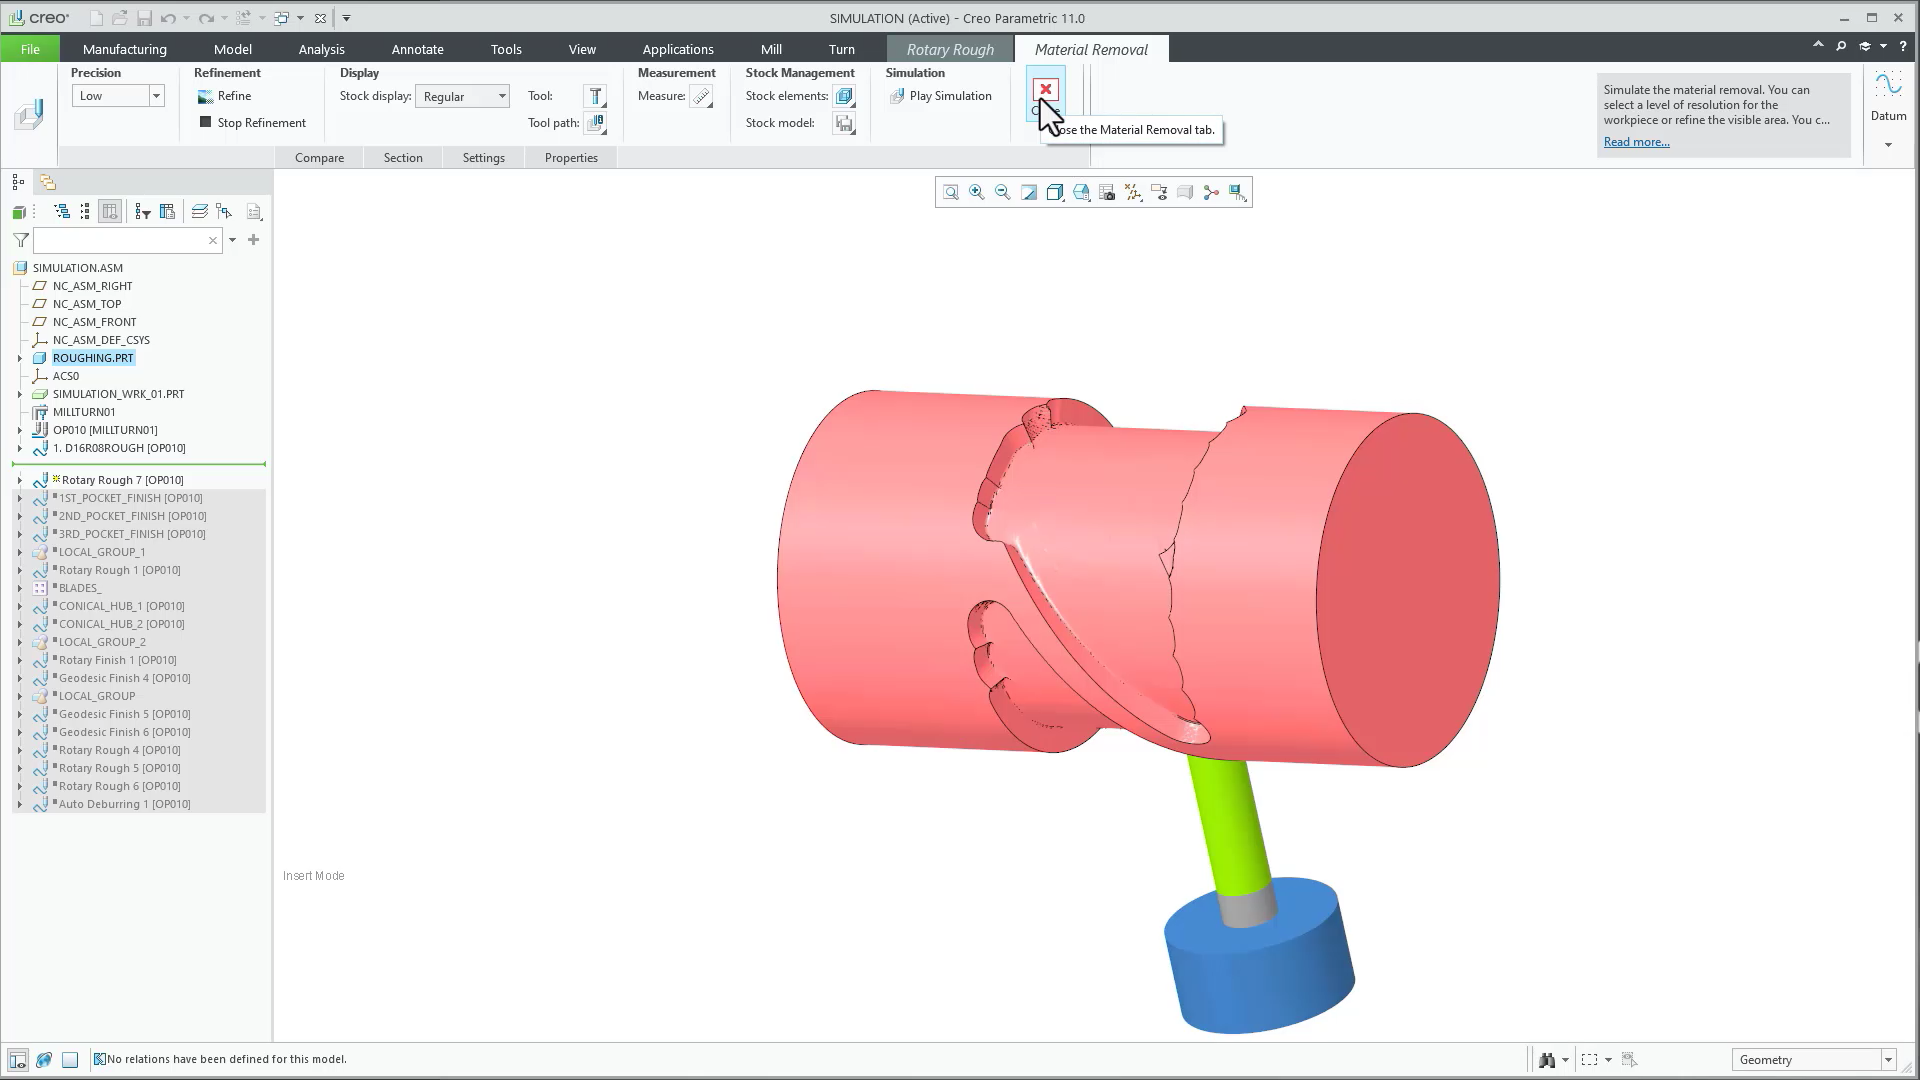Click the Refit view icon
This screenshot has width=1920, height=1080.
click(950, 192)
